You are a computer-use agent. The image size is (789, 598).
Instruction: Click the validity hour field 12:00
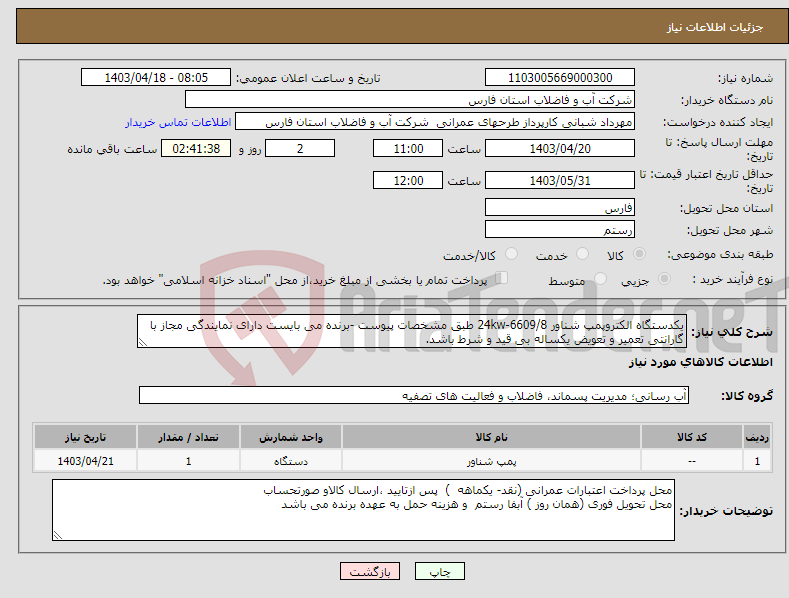408,180
